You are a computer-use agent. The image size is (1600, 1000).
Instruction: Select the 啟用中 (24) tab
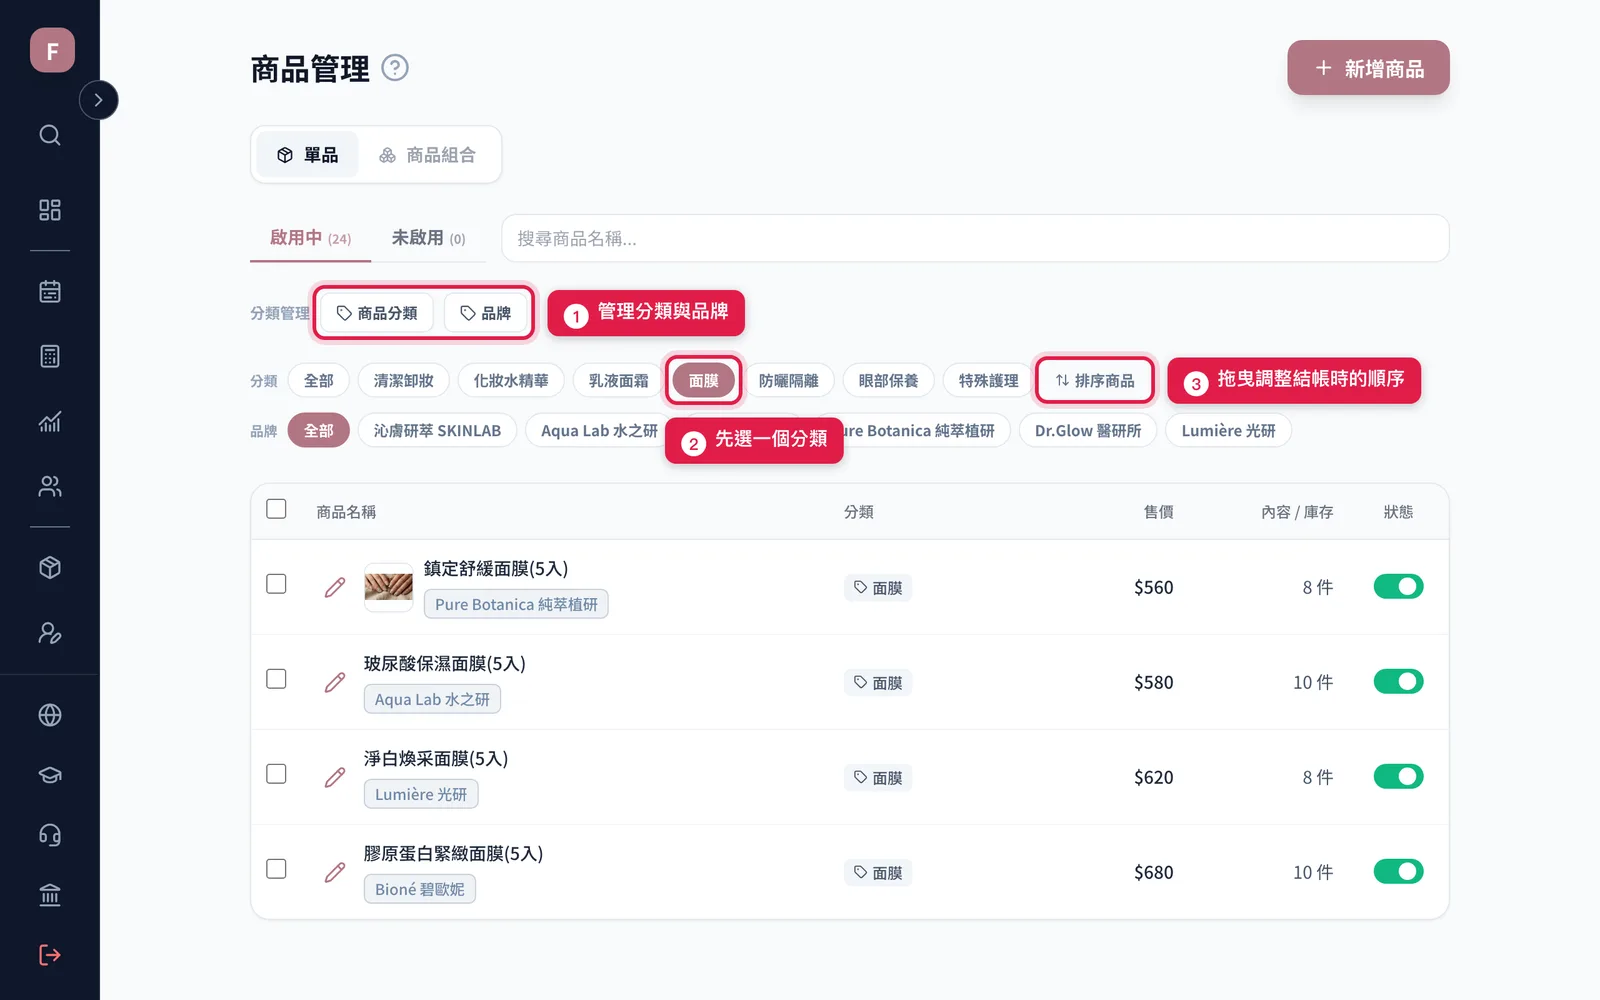[310, 238]
